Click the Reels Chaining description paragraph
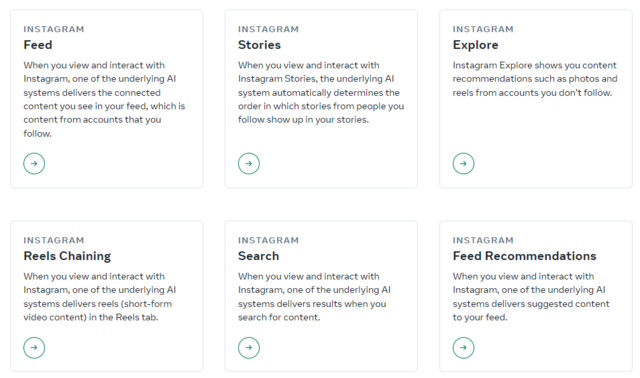Image resolution: width=640 pixels, height=378 pixels. pos(100,297)
